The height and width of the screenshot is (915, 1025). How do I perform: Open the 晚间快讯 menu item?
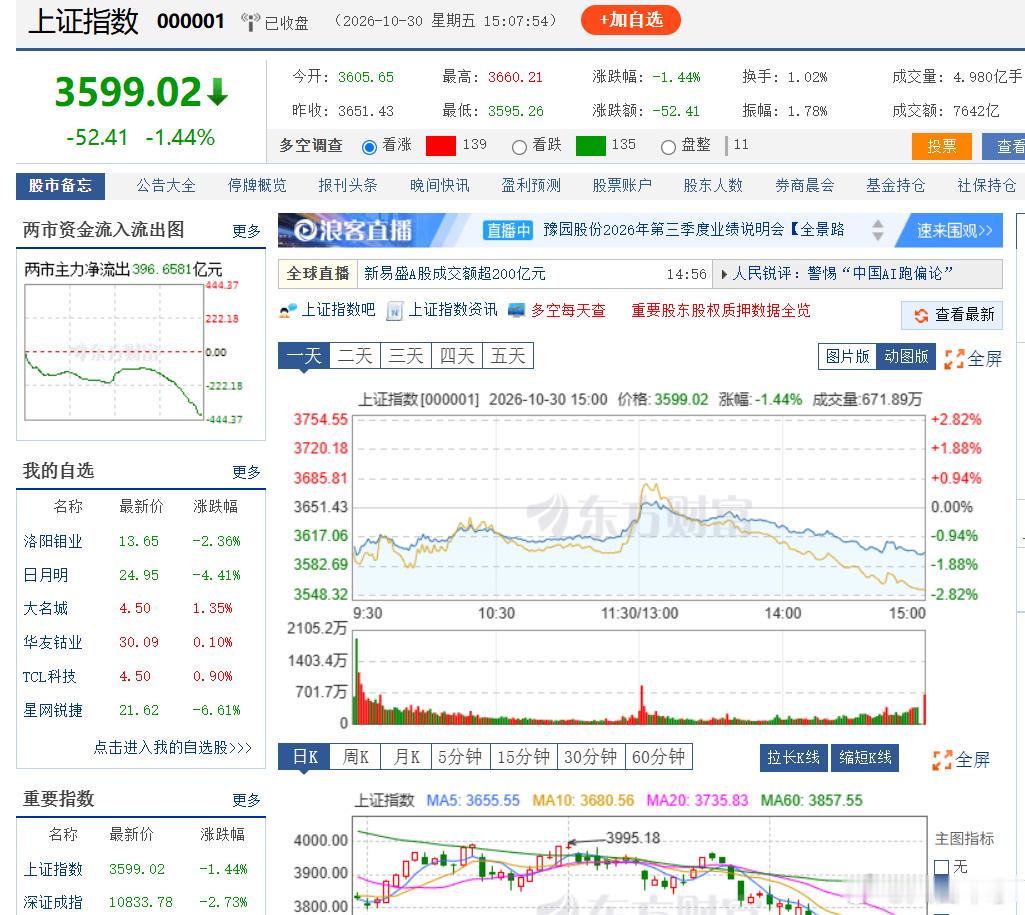pyautogui.click(x=439, y=186)
